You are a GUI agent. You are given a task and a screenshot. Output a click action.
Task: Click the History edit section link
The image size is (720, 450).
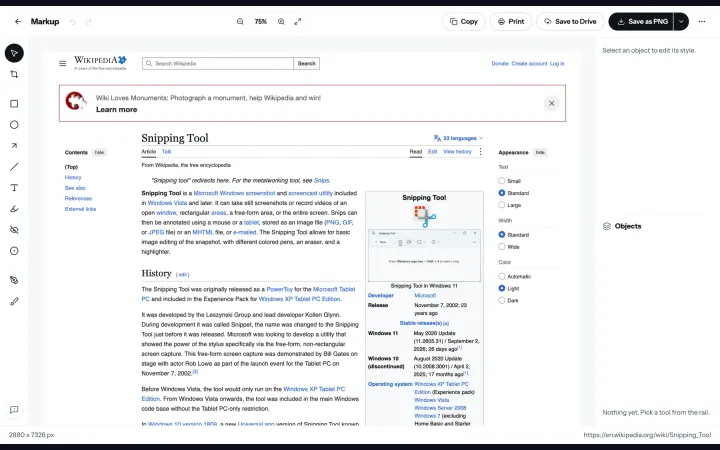[x=182, y=275]
